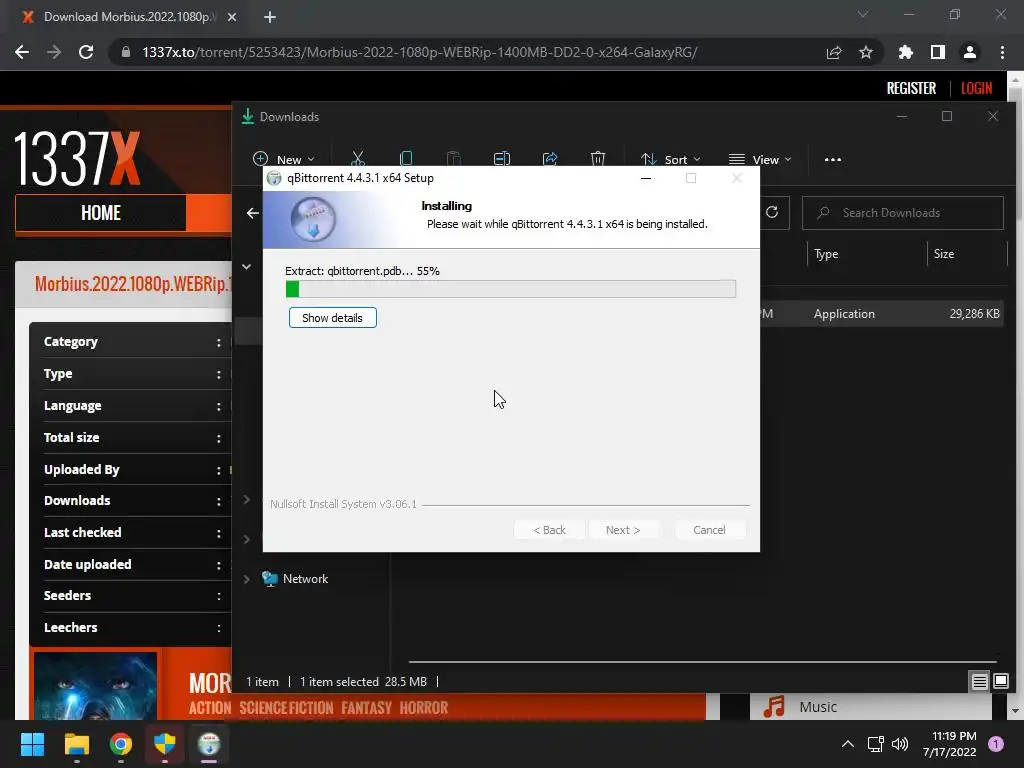Click the Type column header in Downloads

[826, 254]
